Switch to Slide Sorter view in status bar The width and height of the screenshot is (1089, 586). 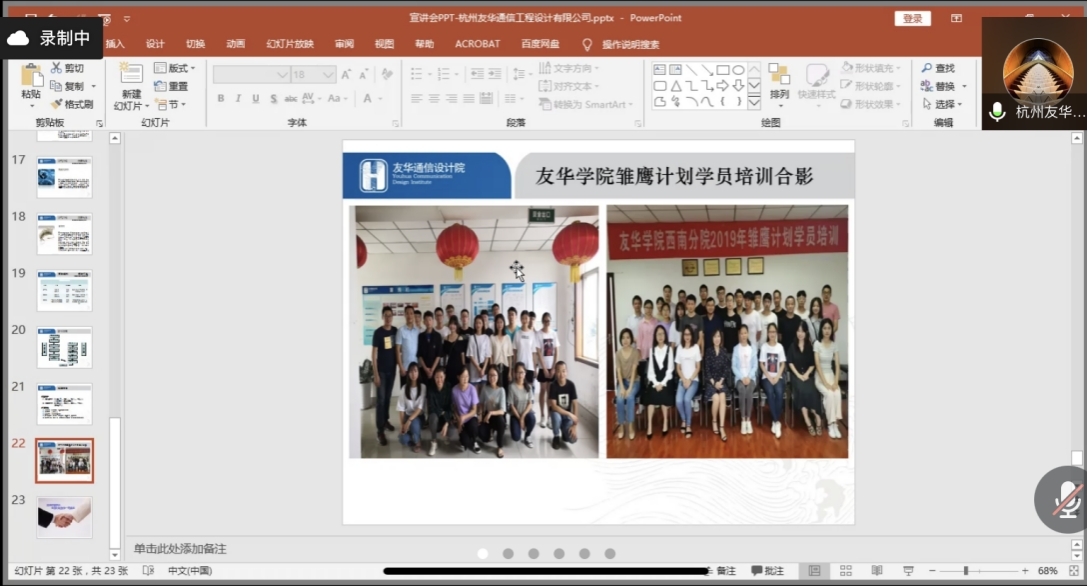[846, 571]
